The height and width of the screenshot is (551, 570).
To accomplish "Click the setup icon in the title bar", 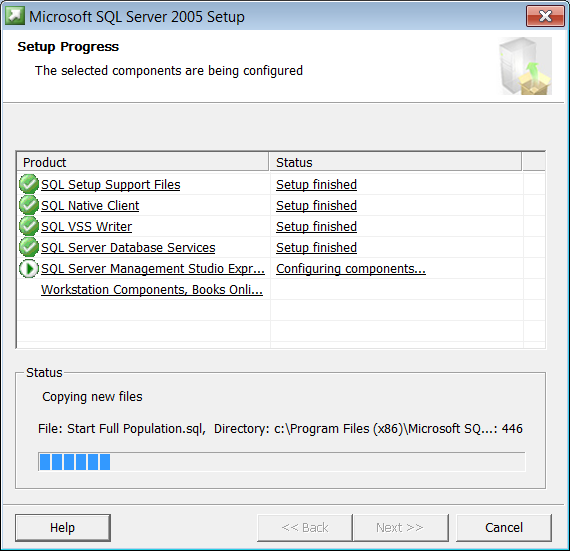I will [15, 16].
